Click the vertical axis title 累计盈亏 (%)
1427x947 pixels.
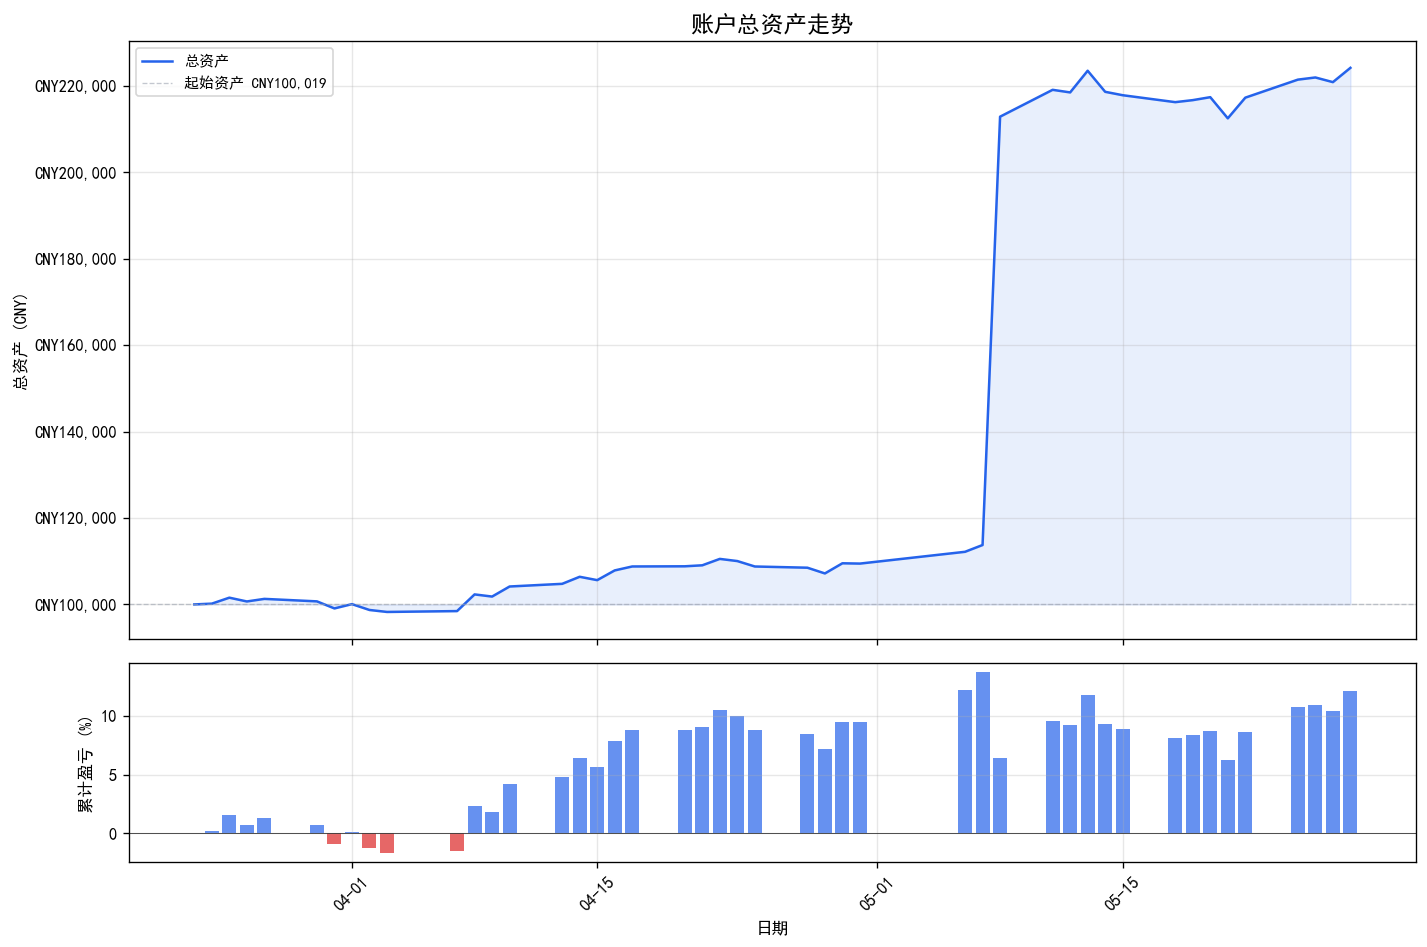[86, 762]
